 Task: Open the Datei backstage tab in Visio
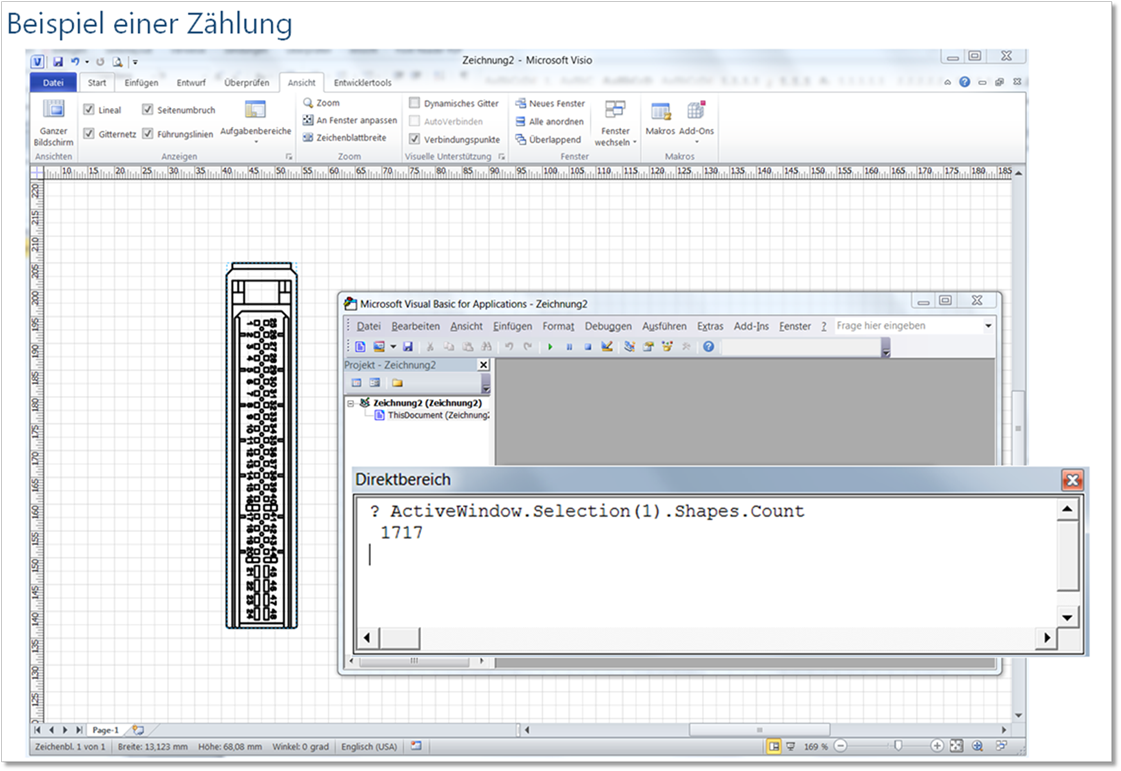coord(53,83)
